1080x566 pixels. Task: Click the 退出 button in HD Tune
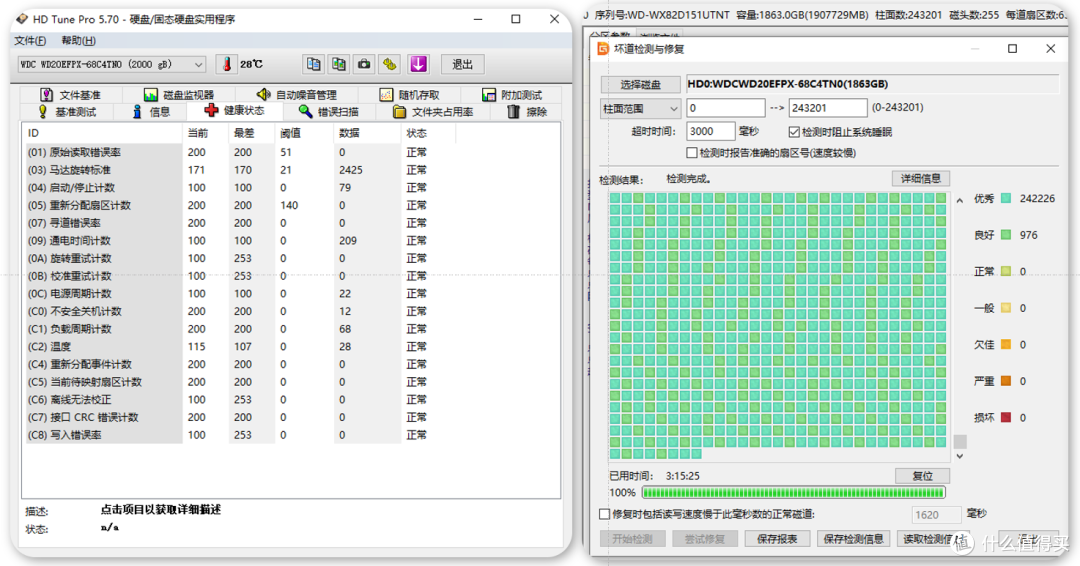(x=462, y=64)
